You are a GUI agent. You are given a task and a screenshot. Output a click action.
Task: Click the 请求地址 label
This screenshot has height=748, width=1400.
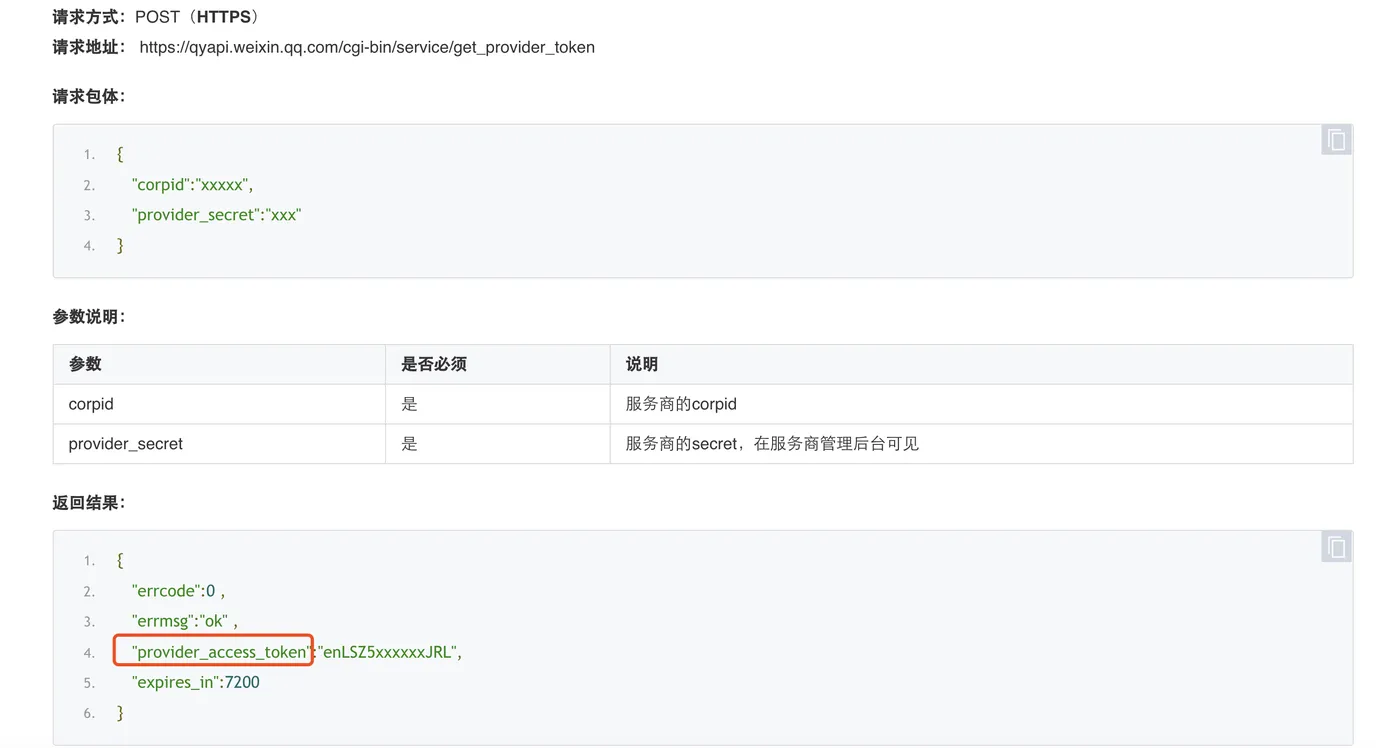[x=89, y=47]
